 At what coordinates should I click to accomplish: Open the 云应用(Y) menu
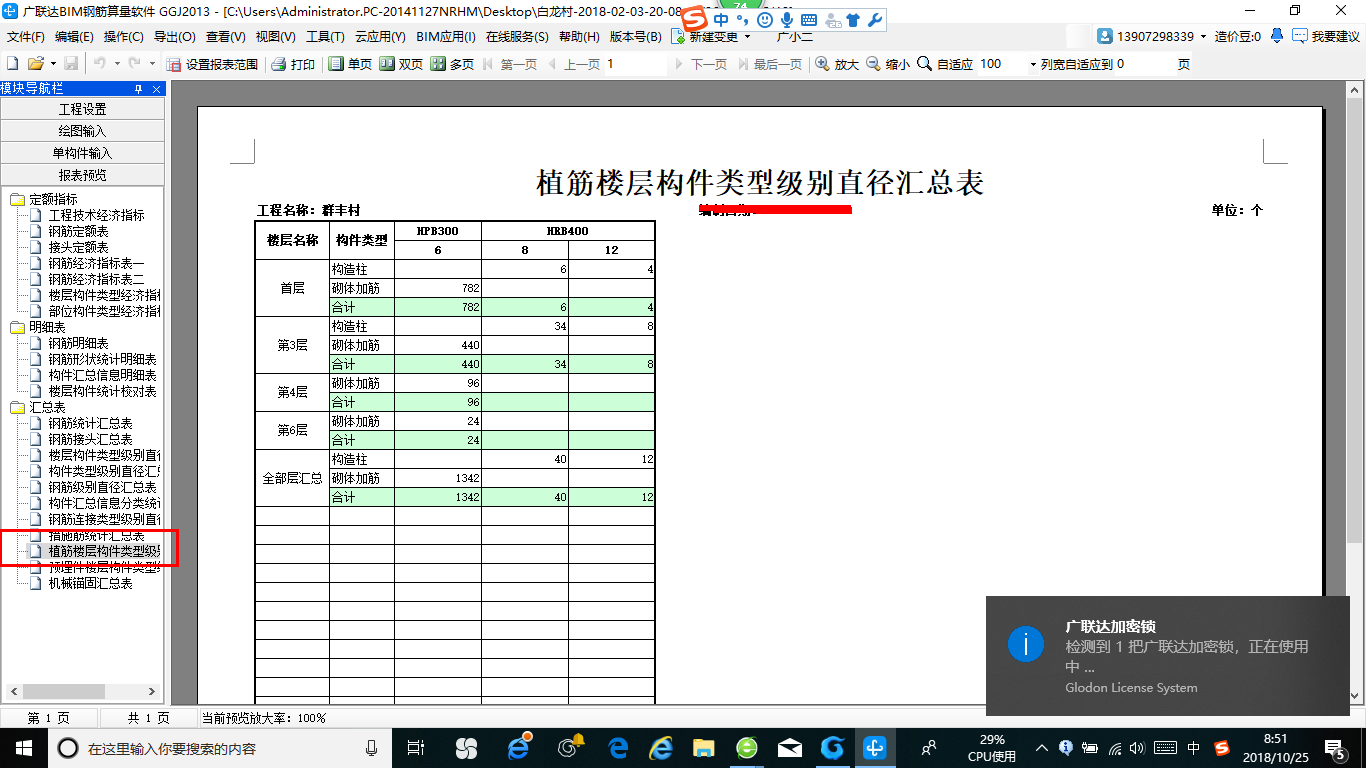380,36
